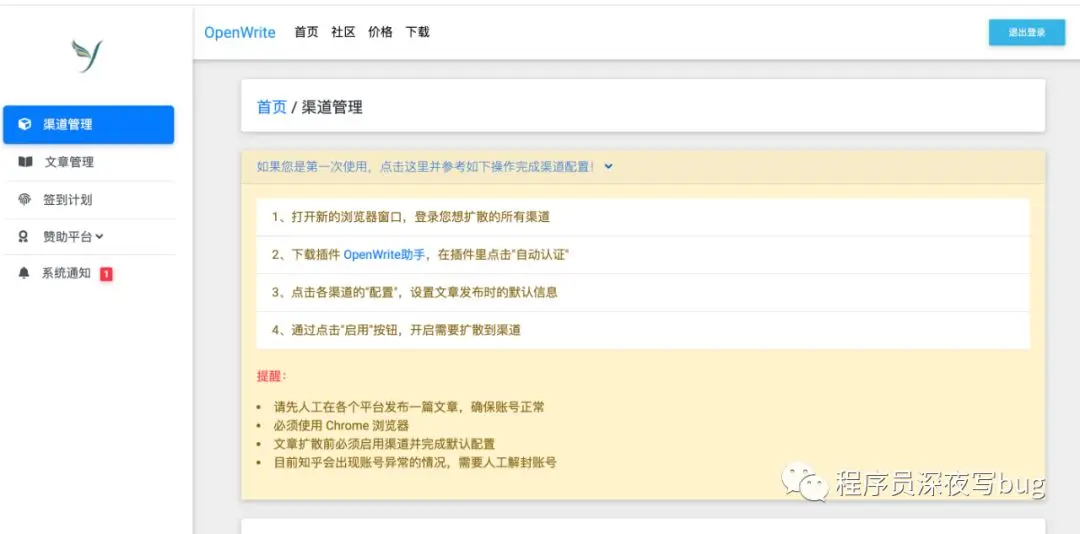Collapse the first-time setup instructions chevron

[608, 167]
